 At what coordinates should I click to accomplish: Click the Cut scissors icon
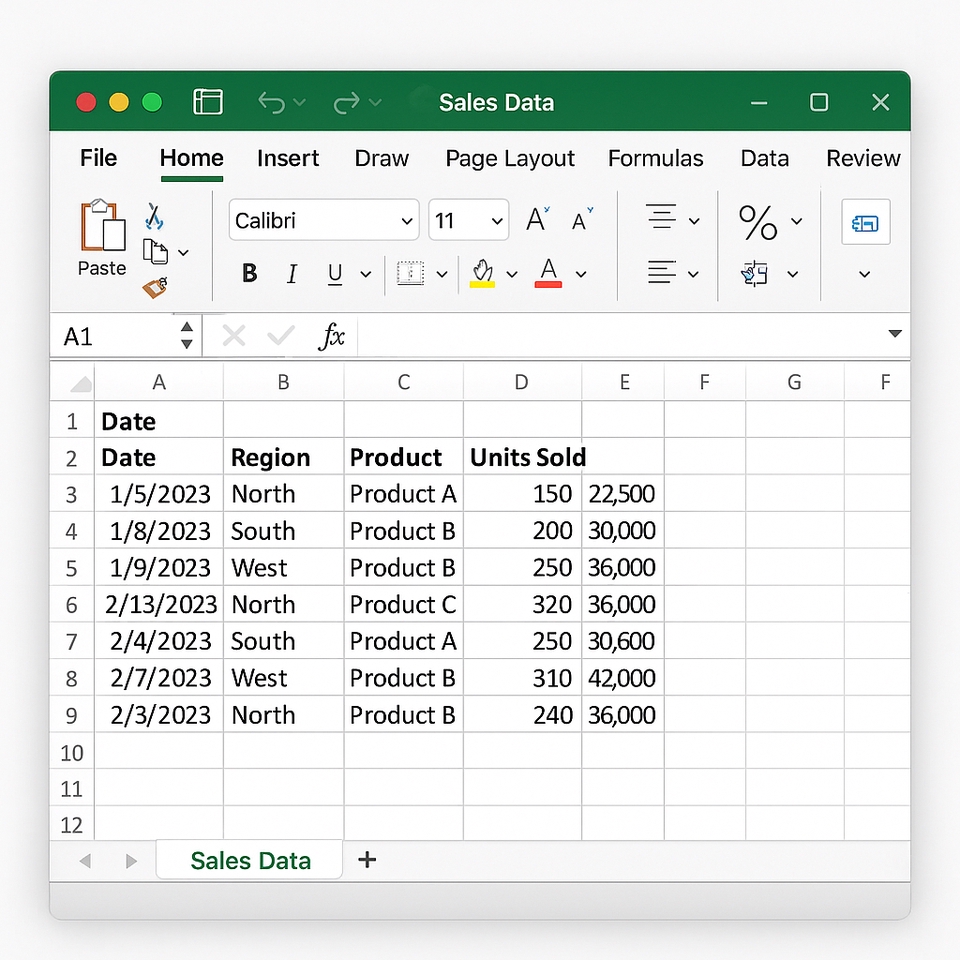click(154, 216)
